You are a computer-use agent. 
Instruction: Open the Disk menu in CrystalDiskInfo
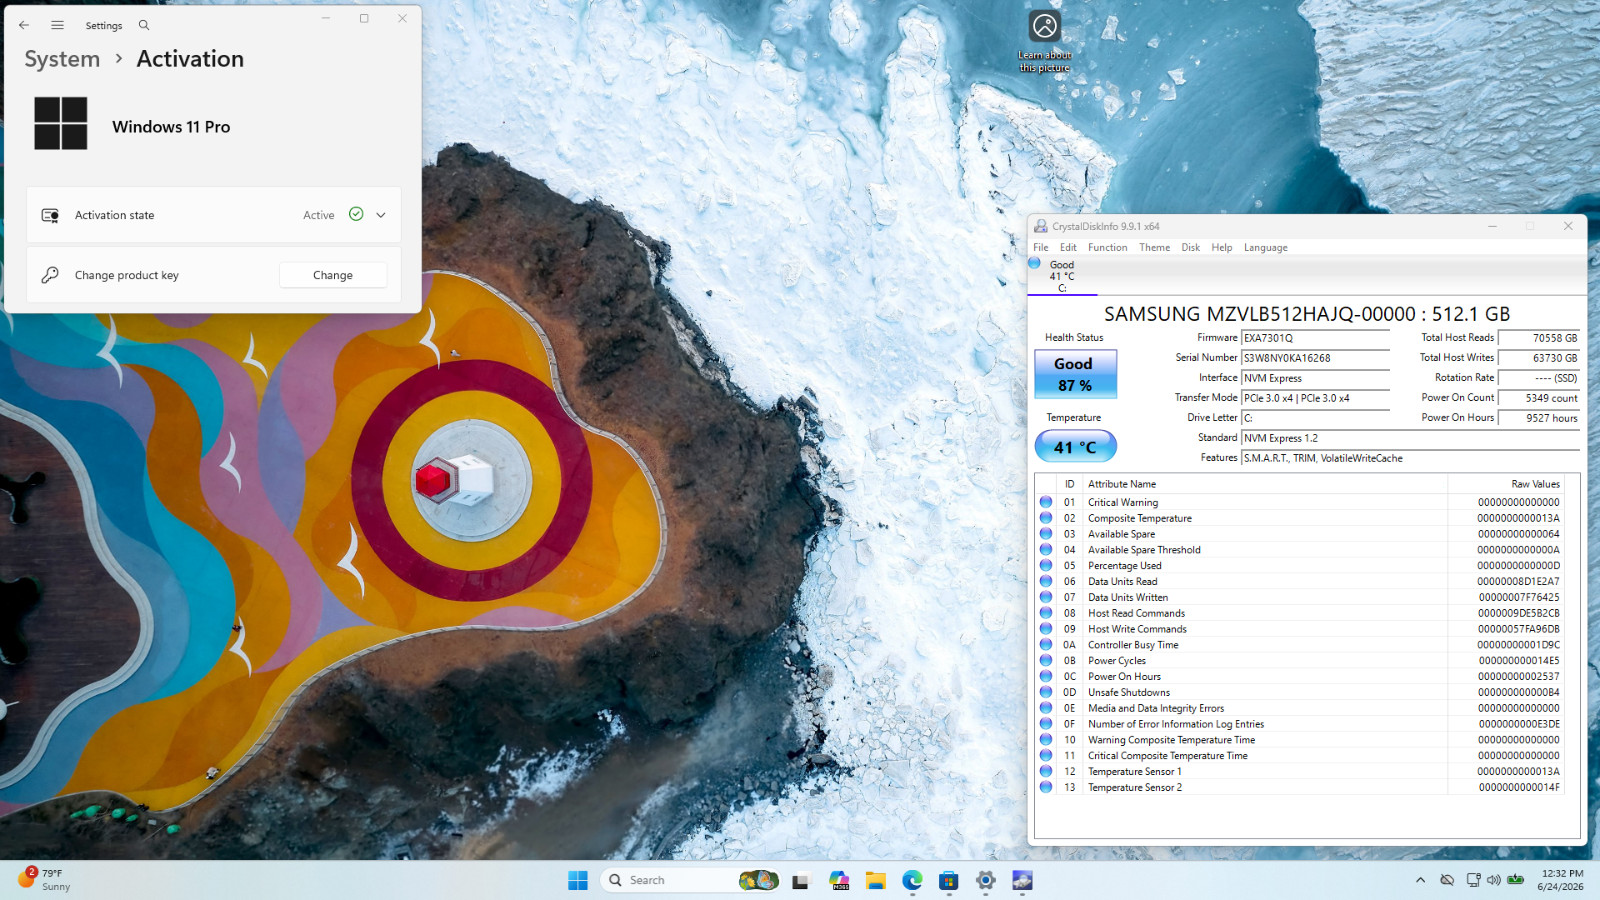click(x=1190, y=248)
